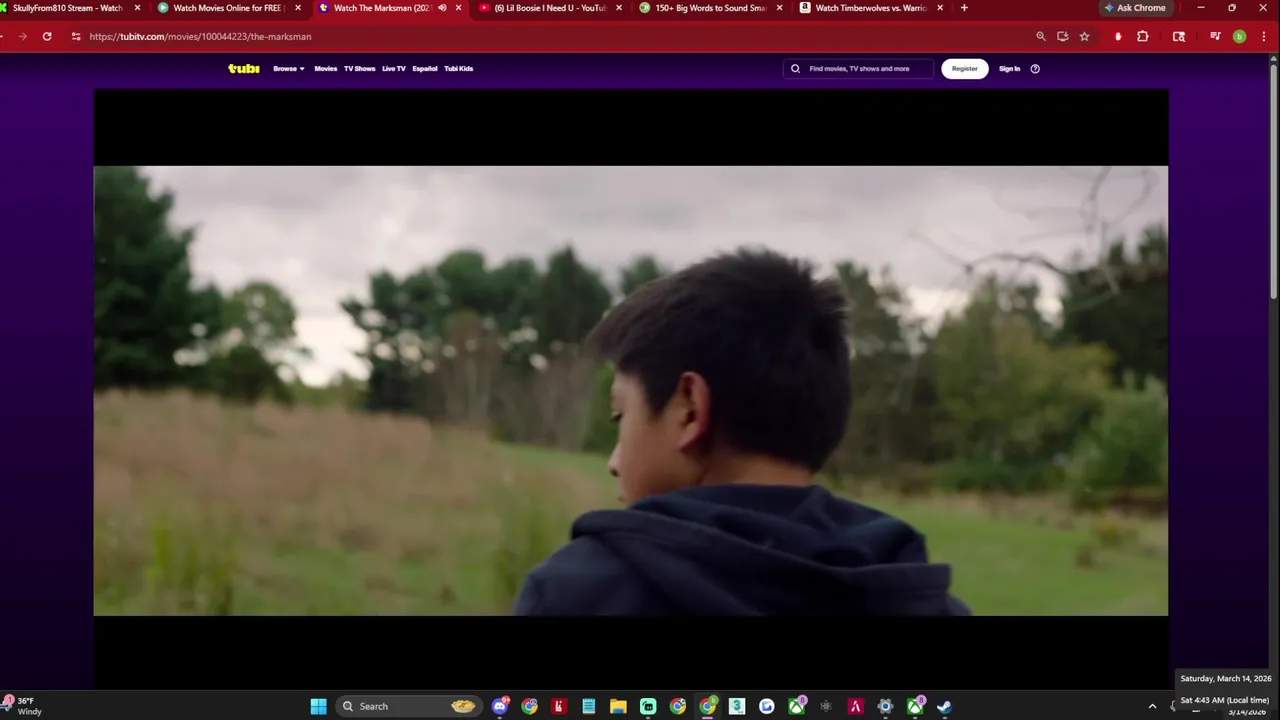The width and height of the screenshot is (1280, 720).
Task: Switch to Watch Movies Online for FREE tab
Action: coord(228,8)
